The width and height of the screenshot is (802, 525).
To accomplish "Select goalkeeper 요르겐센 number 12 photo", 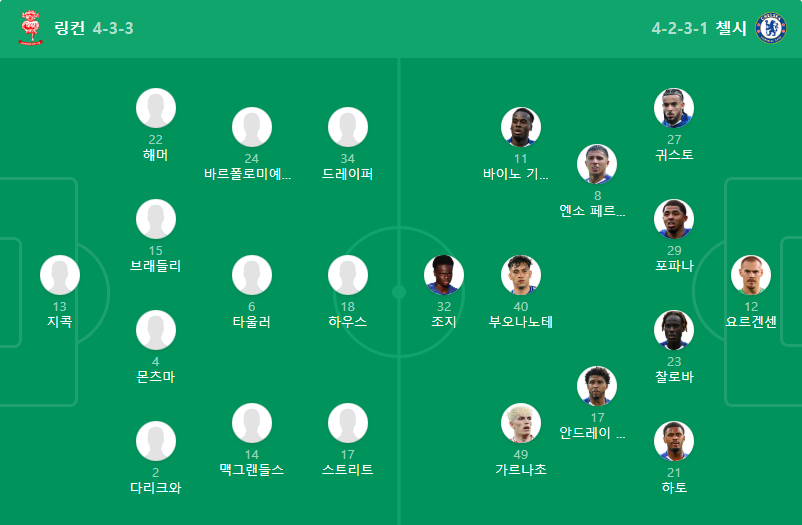I will pyautogui.click(x=751, y=275).
